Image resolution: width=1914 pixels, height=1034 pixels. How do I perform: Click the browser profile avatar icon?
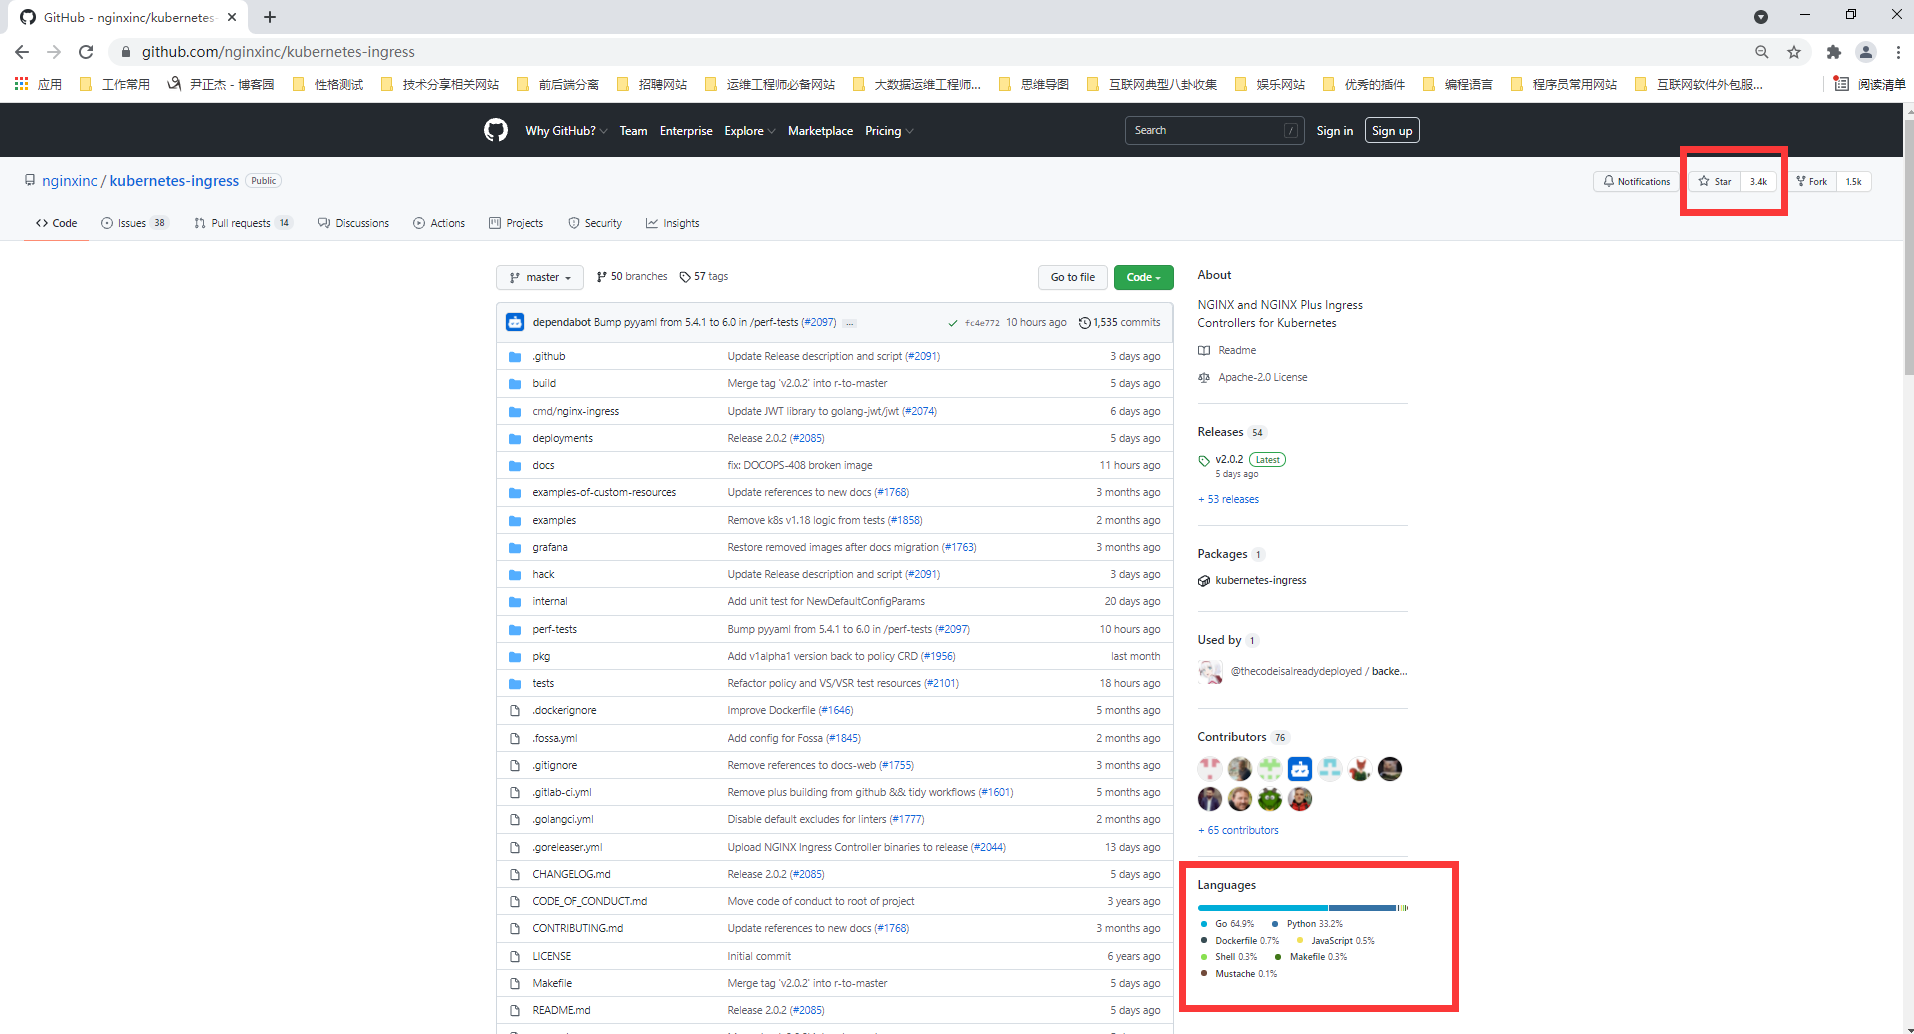[x=1865, y=52]
